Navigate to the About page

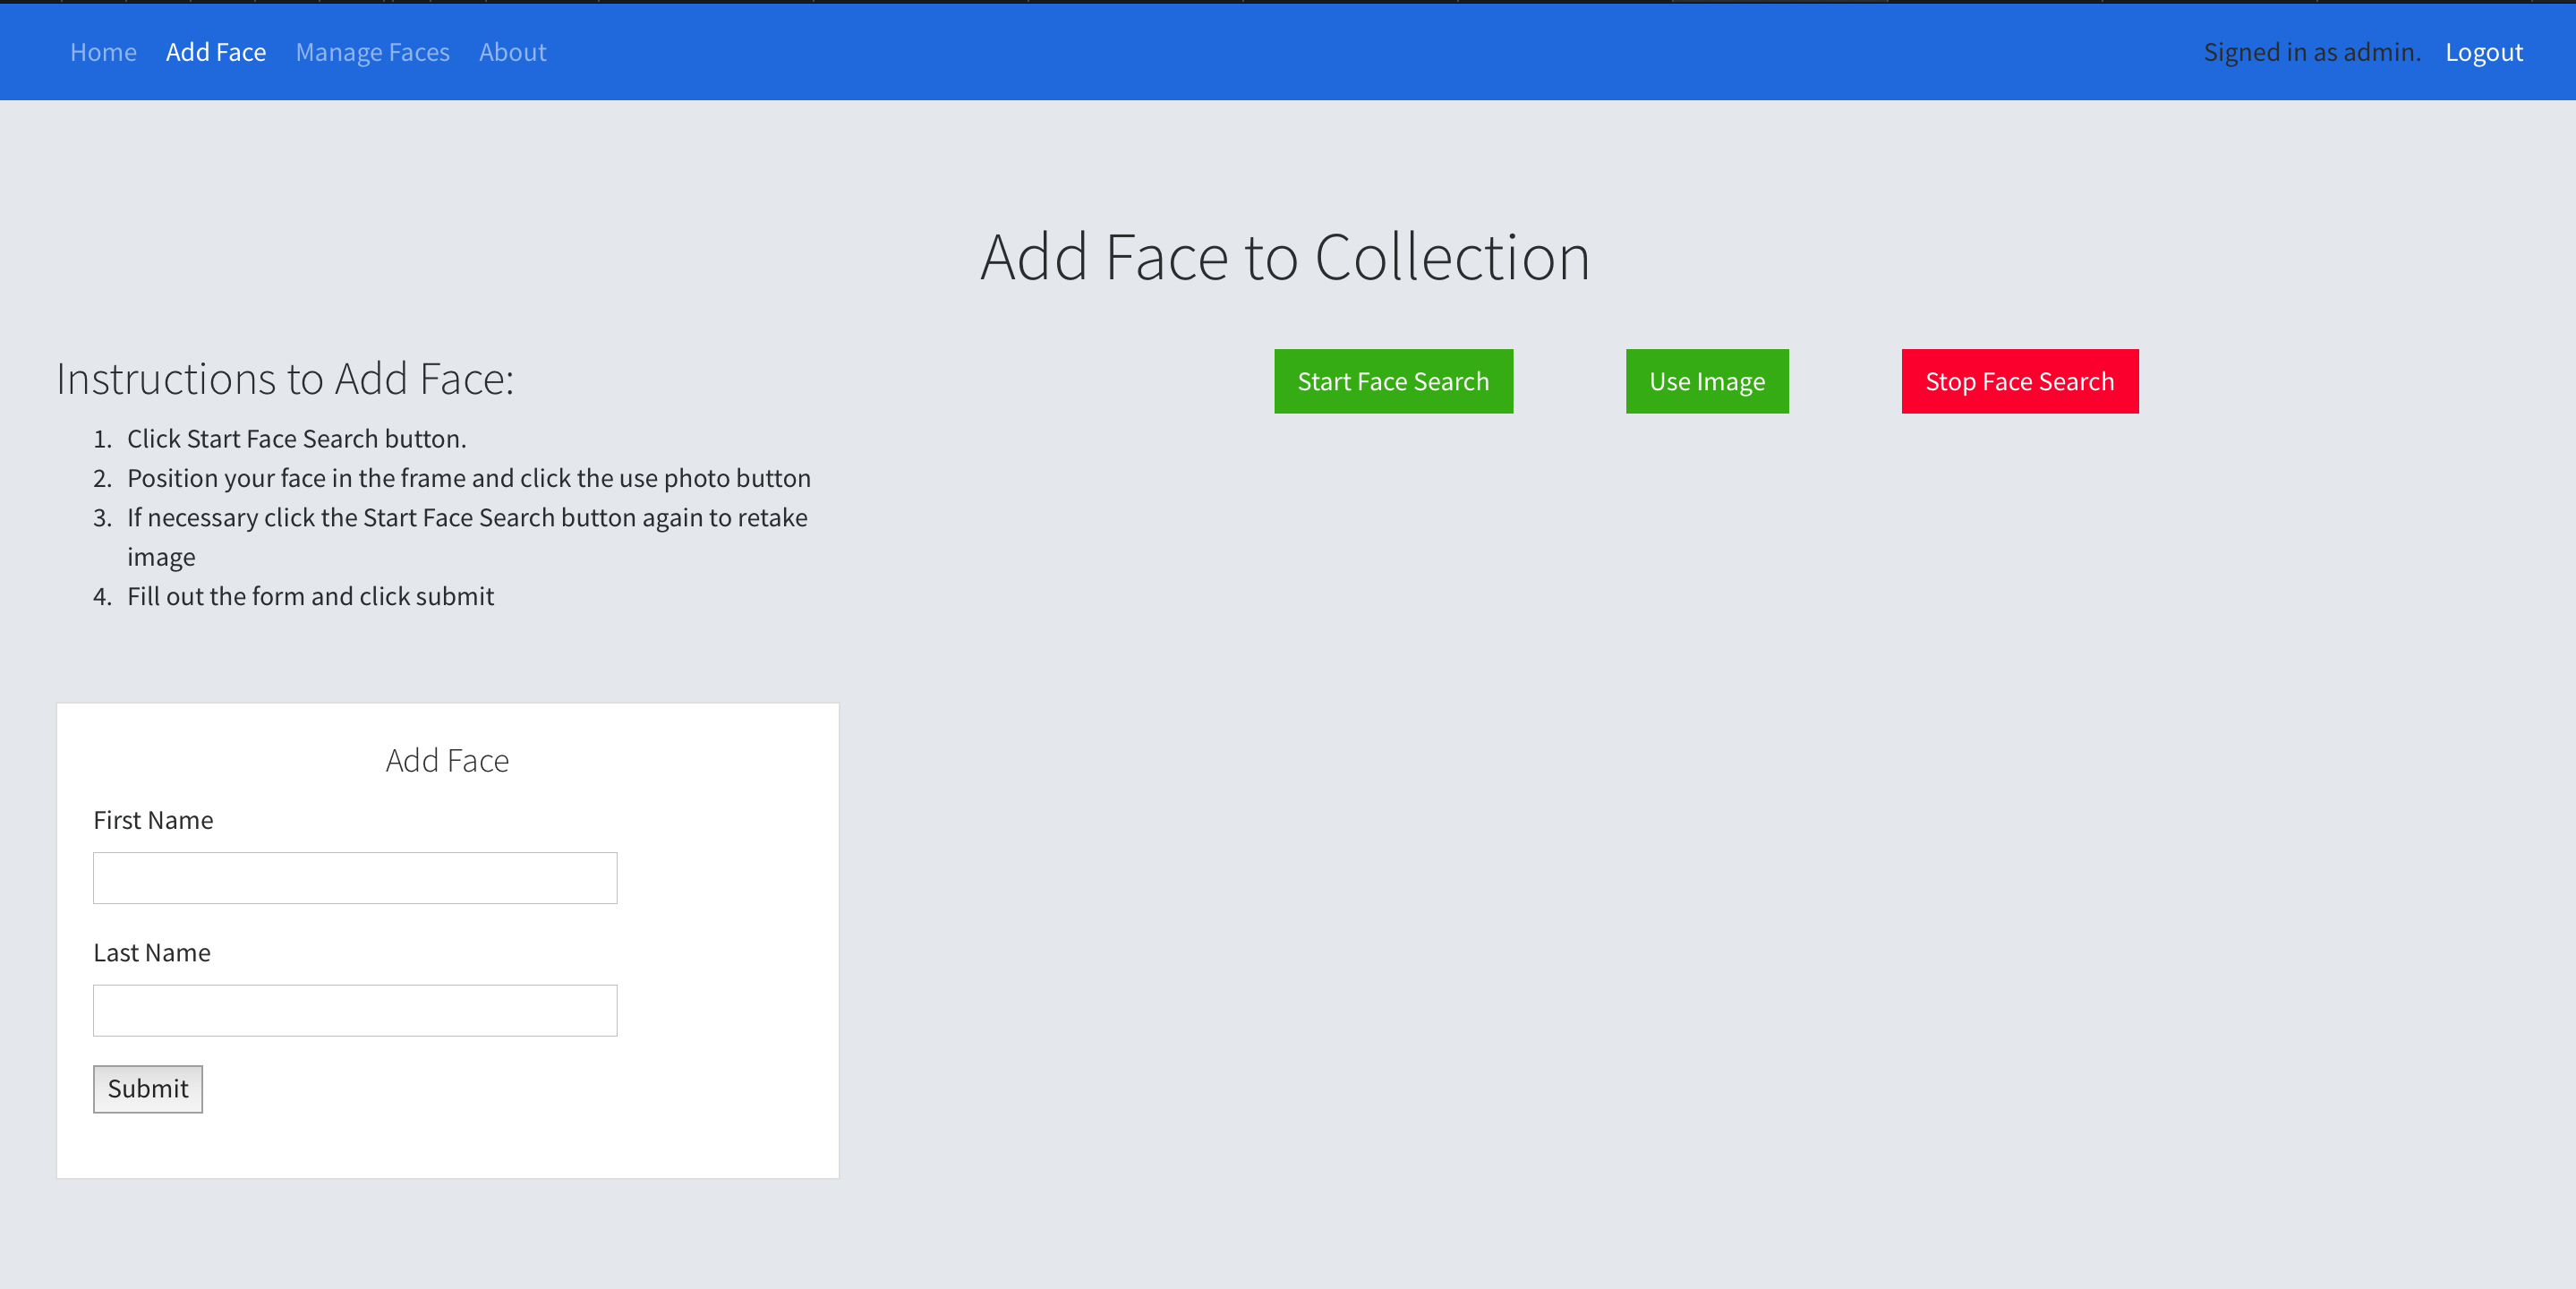pos(512,52)
